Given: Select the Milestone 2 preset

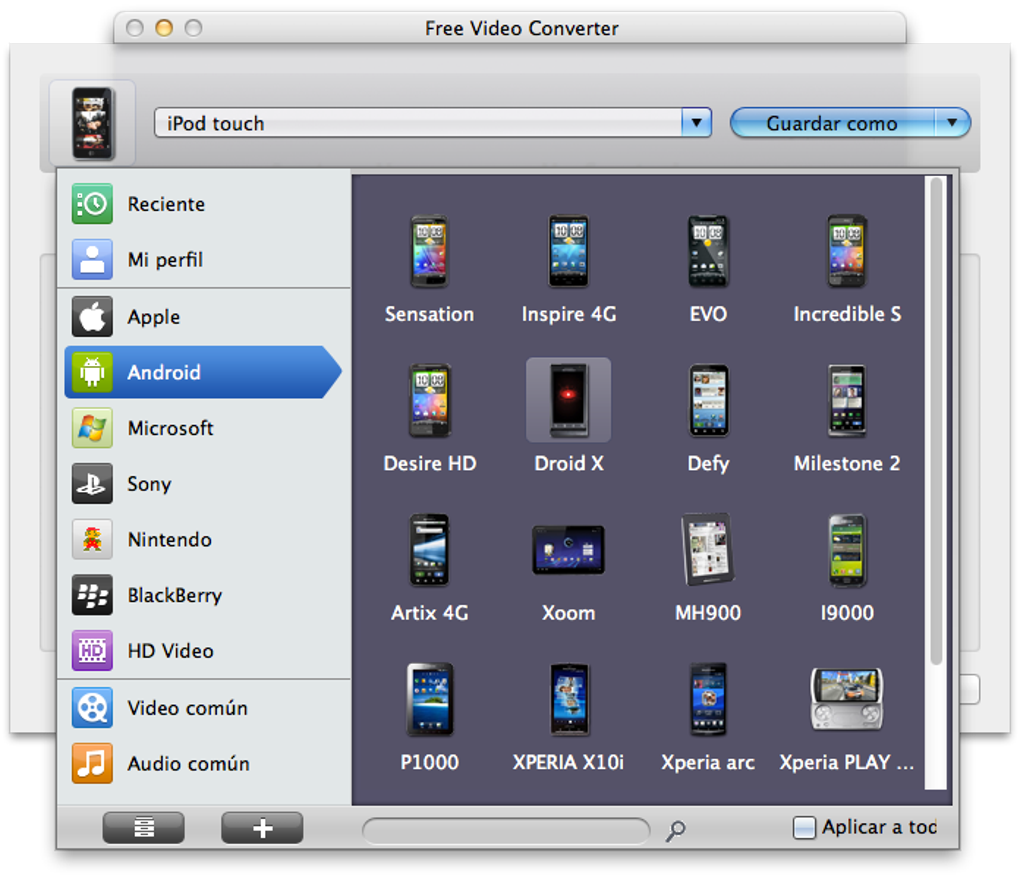Looking at the screenshot, I should coord(847,418).
